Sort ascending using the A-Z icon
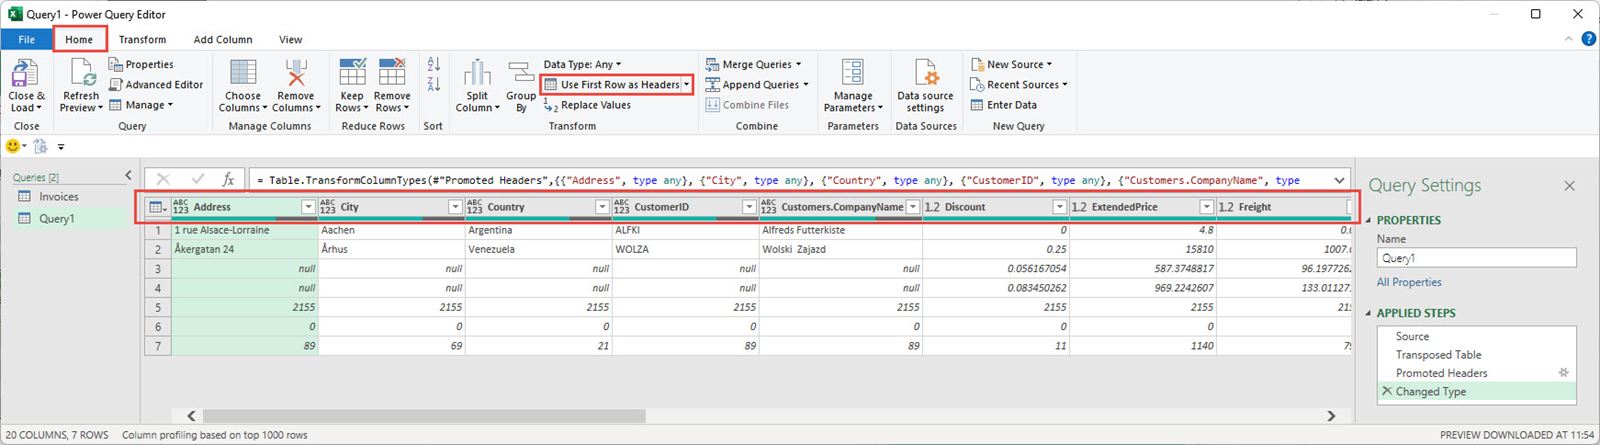 (434, 66)
